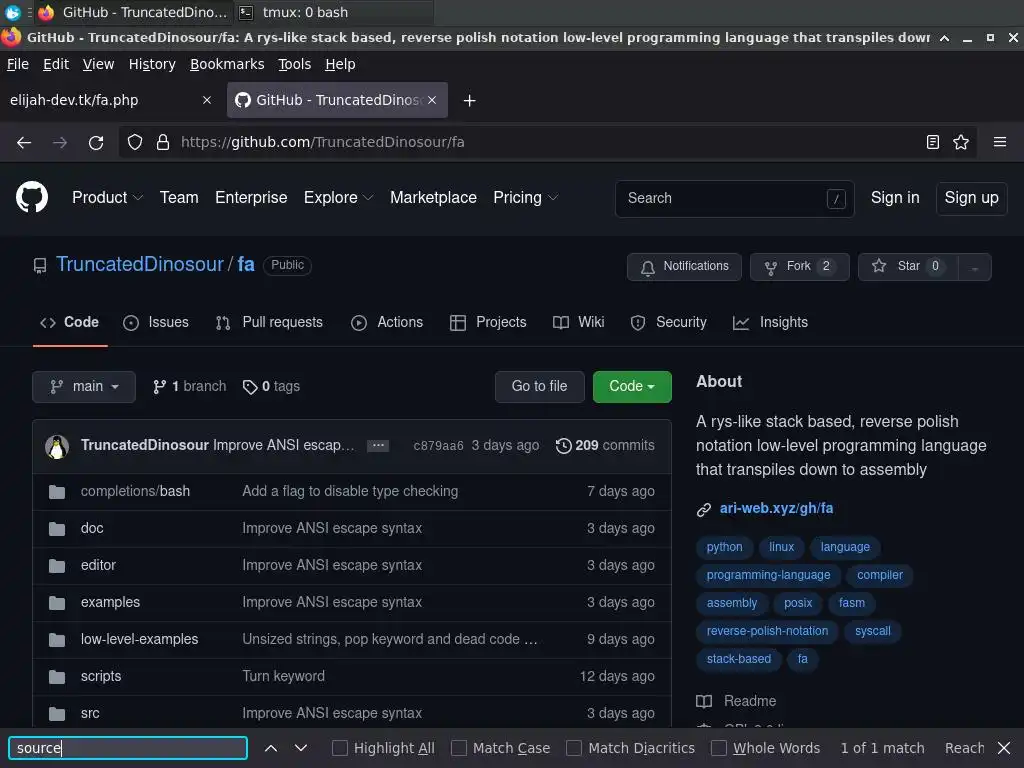Click the link icon beside ari-web.xyz/gh/fa

[703, 509]
